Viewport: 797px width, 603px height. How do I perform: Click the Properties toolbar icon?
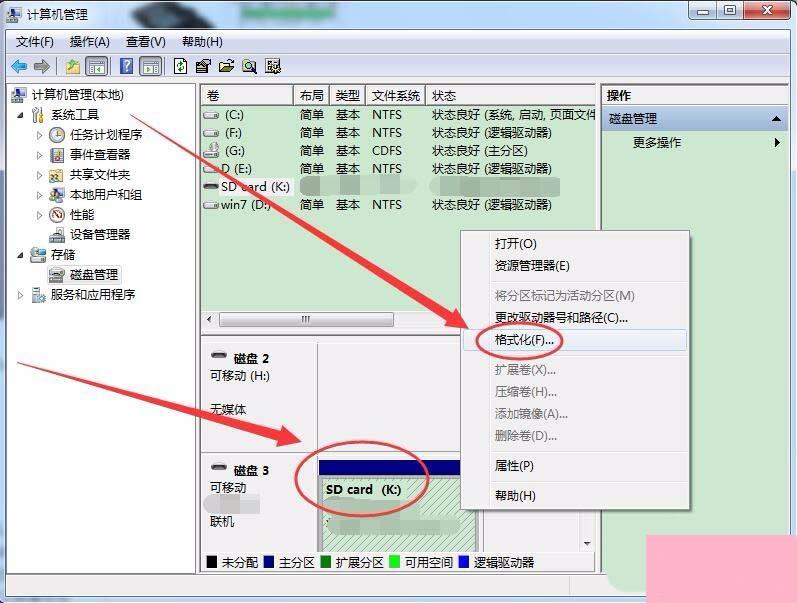(x=203, y=66)
